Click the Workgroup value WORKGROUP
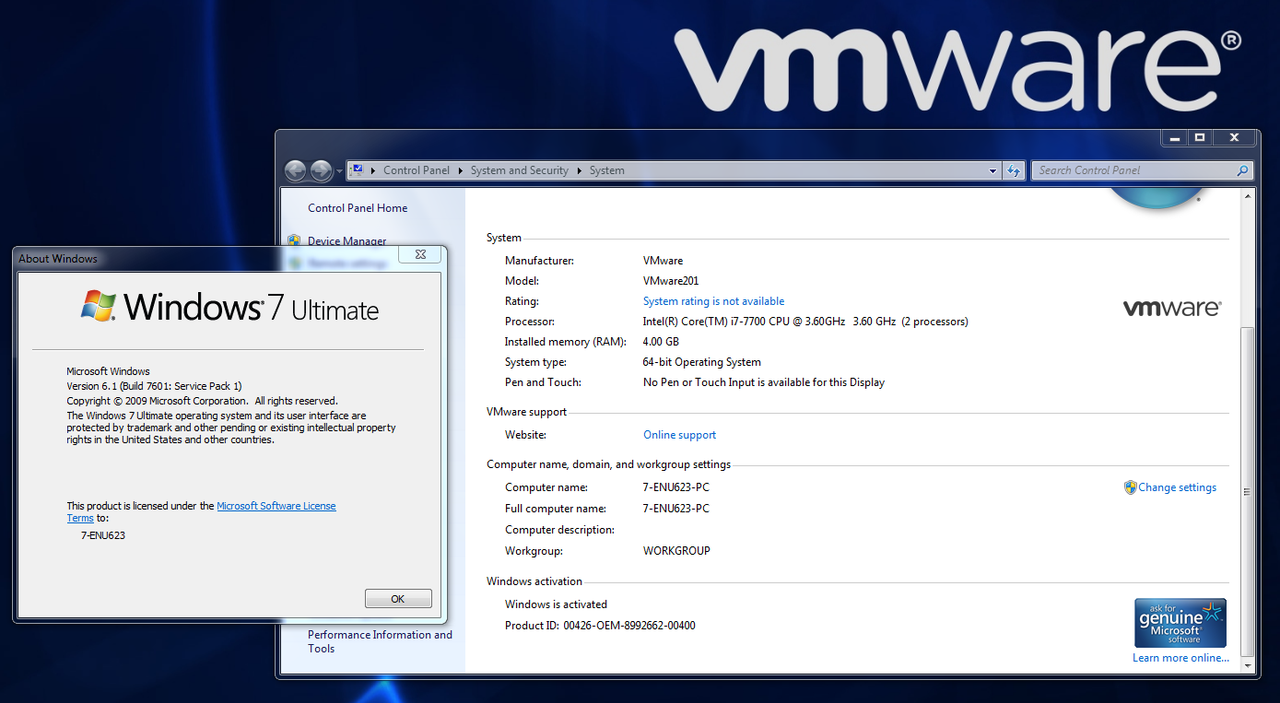Viewport: 1280px width, 703px height. click(x=677, y=551)
